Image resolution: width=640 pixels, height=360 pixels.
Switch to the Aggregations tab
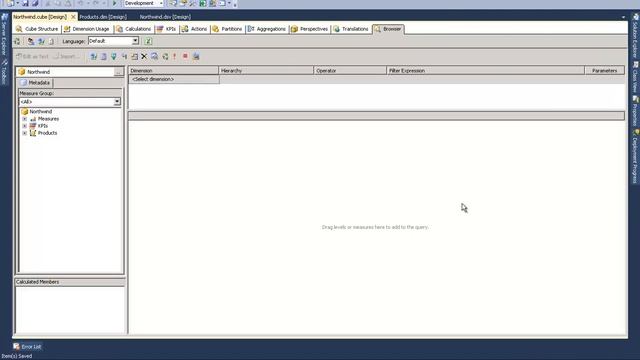(x=267, y=29)
